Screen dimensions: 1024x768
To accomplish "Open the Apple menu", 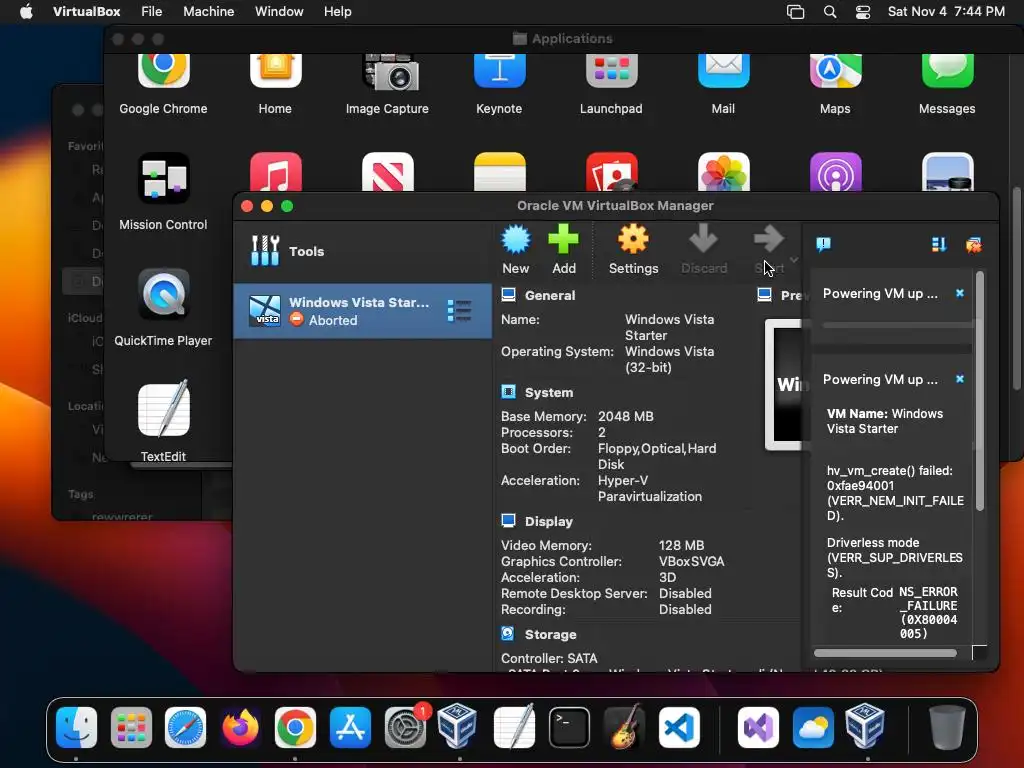I will [26, 12].
